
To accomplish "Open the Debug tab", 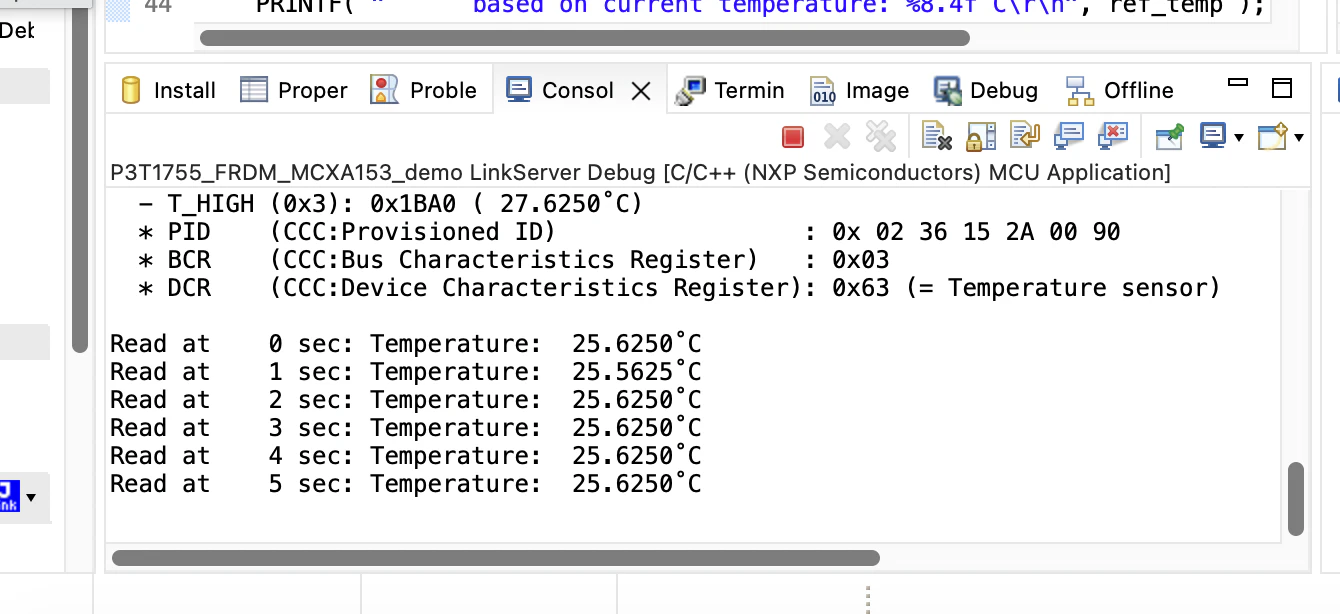I will point(986,90).
